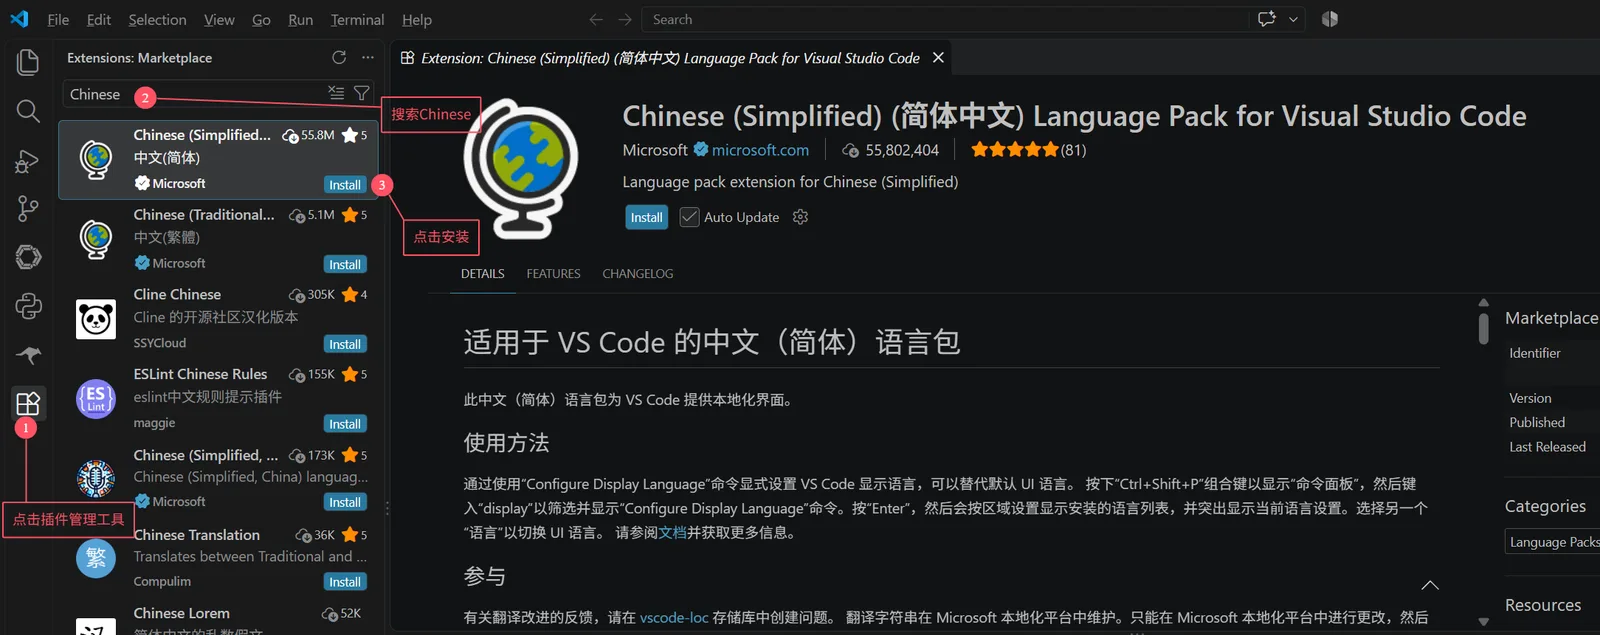1600x635 pixels.
Task: Click the split hexagon icon in the title bar
Action: pyautogui.click(x=1330, y=19)
